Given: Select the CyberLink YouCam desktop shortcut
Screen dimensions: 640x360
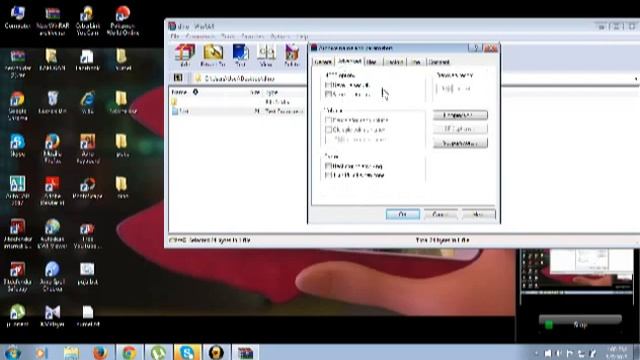Looking at the screenshot, I should (x=87, y=20).
